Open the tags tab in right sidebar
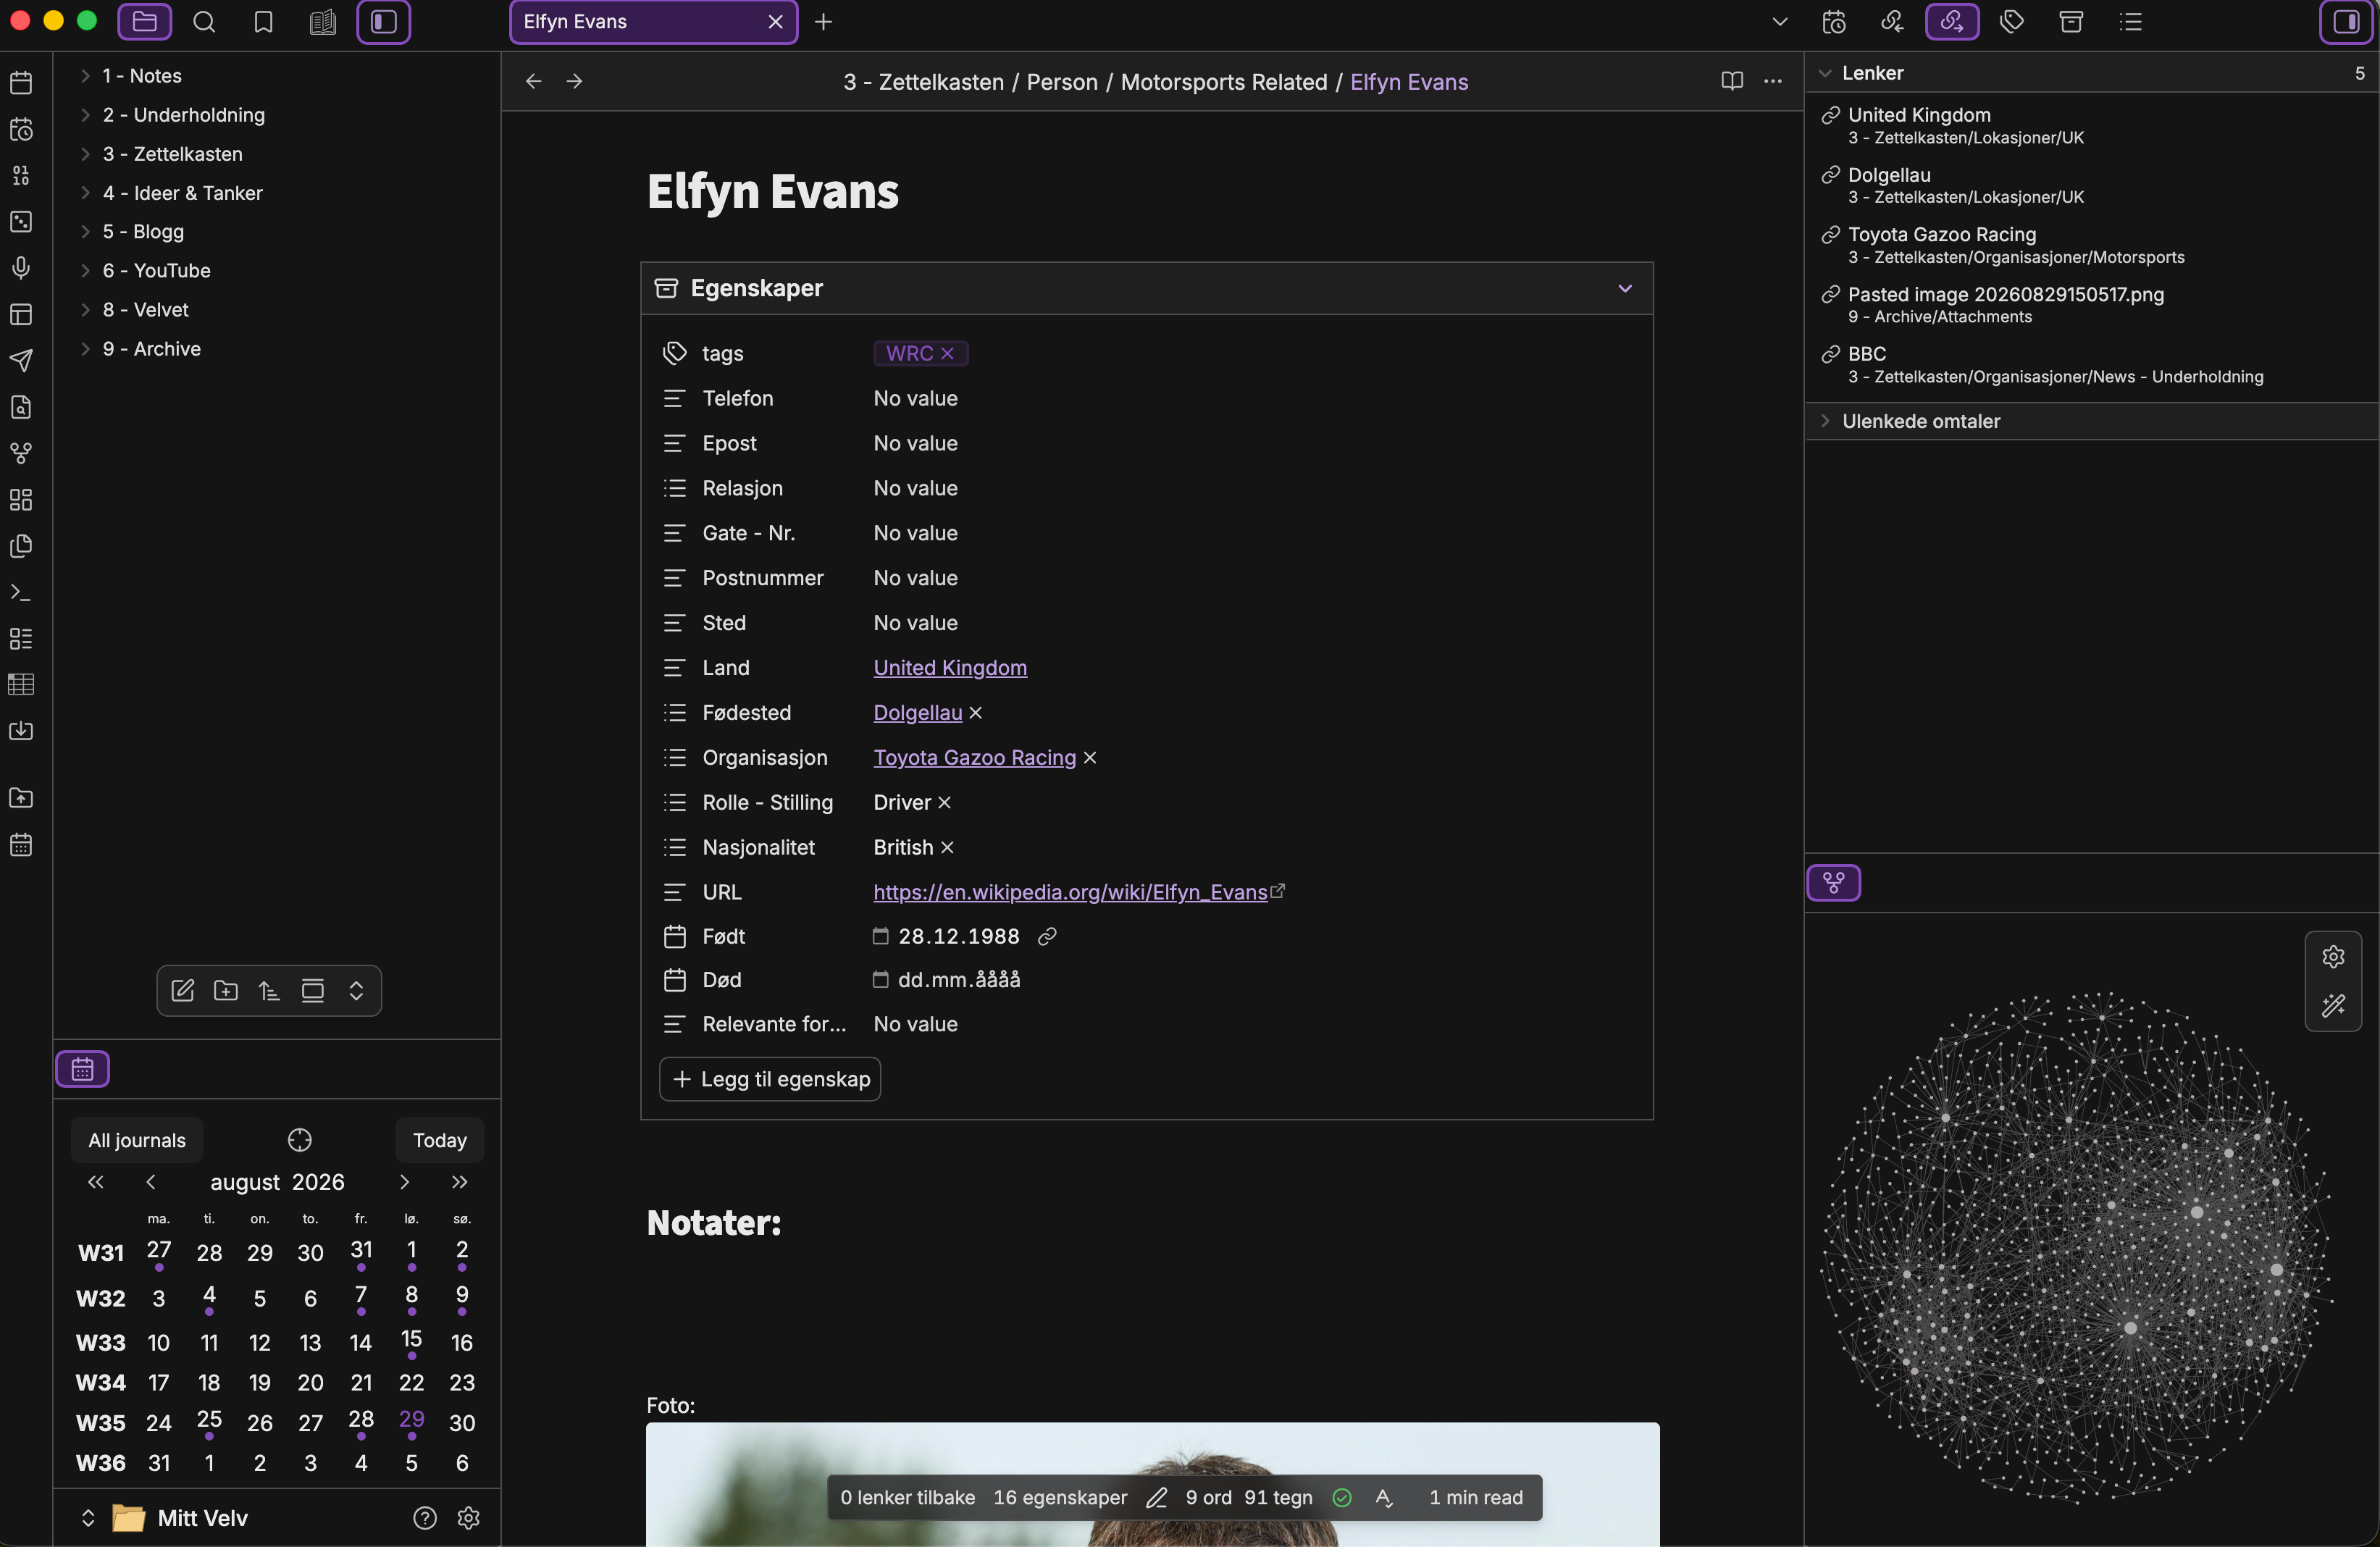 (x=2012, y=22)
